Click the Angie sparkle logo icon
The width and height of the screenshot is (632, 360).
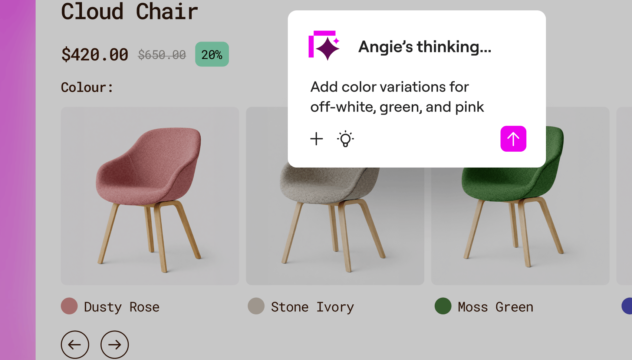[324, 46]
